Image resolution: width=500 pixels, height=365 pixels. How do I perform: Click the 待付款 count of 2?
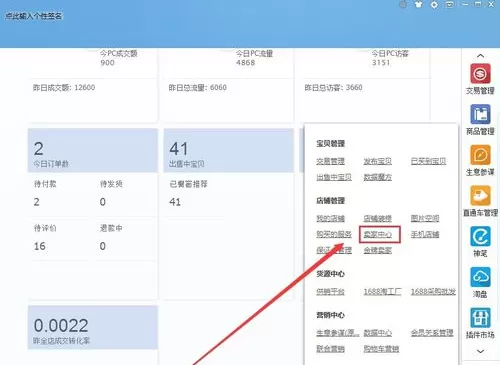[37, 202]
